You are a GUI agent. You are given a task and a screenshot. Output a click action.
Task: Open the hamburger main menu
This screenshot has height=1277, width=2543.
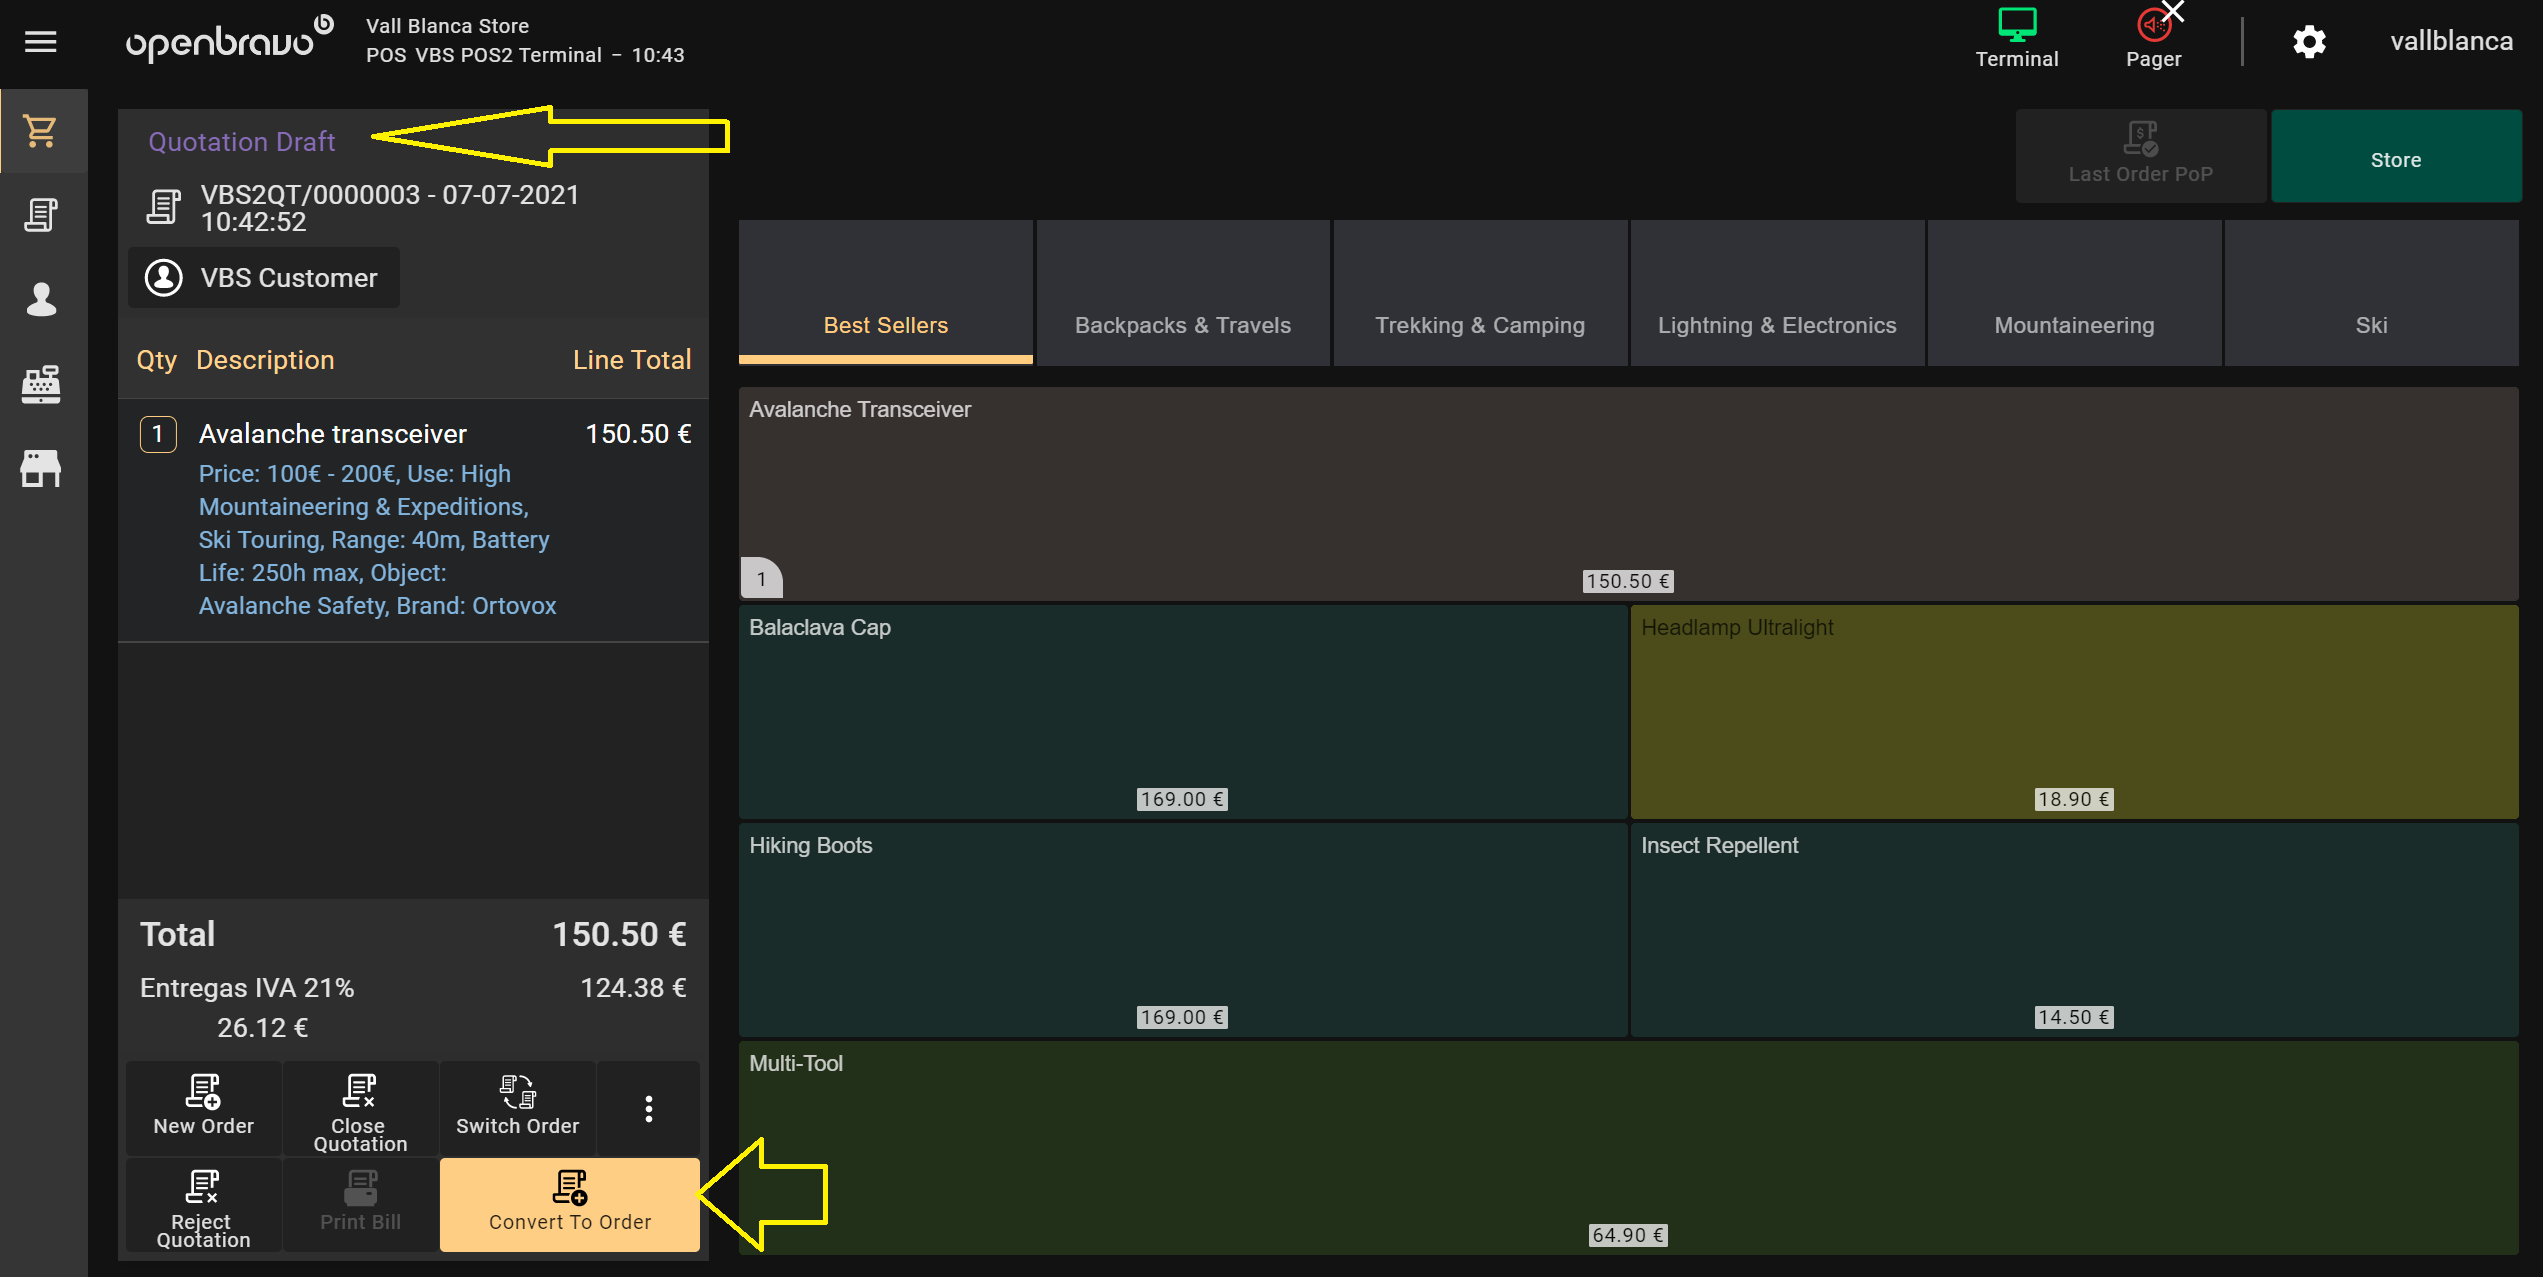(40, 42)
